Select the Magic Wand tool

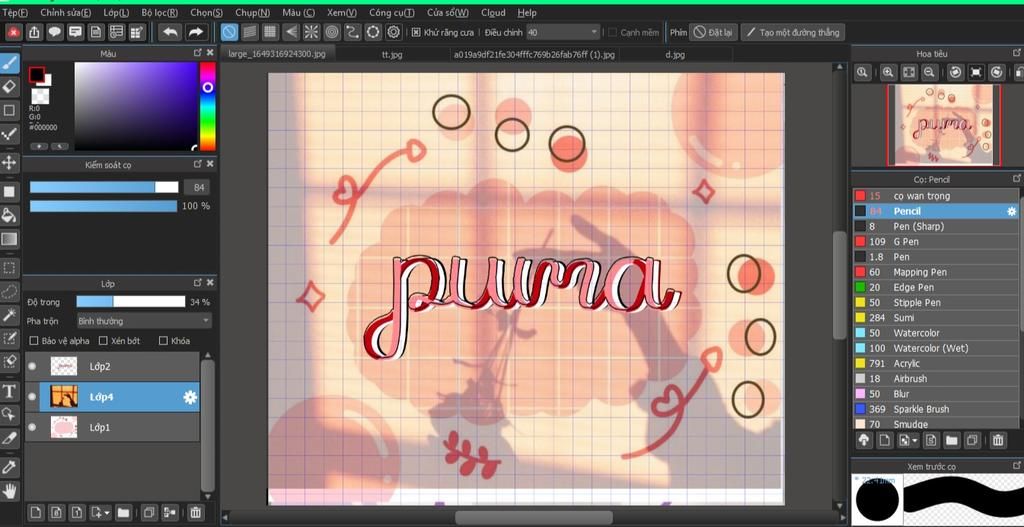pyautogui.click(x=9, y=315)
